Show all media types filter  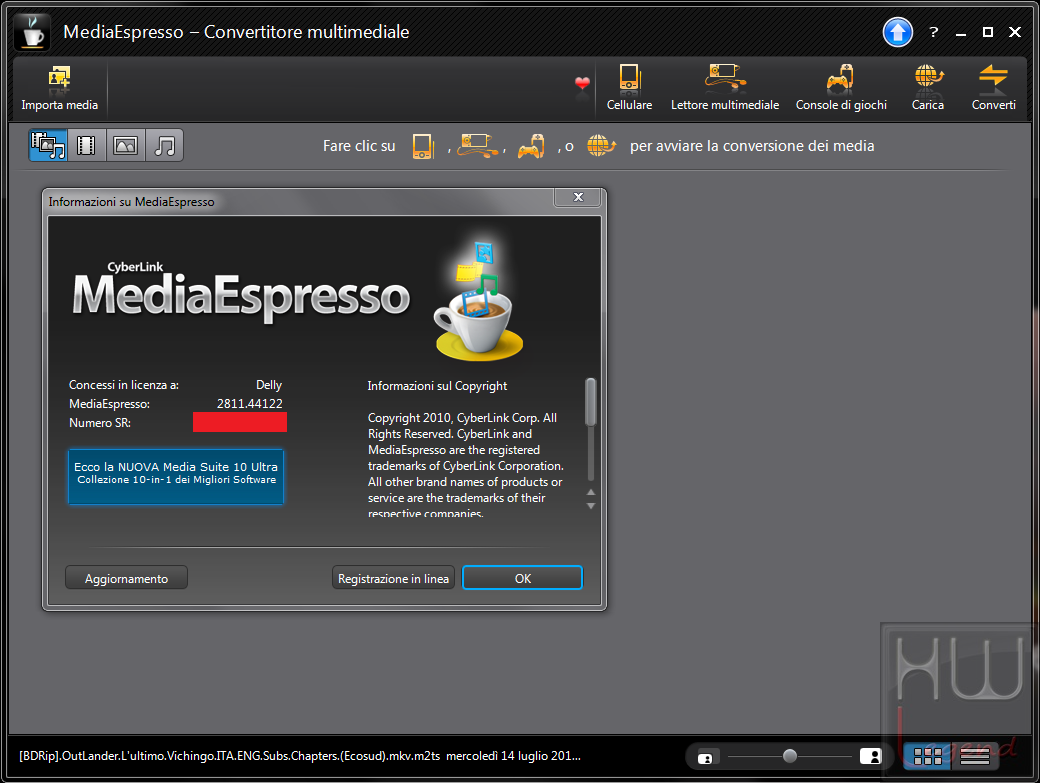pyautogui.click(x=48, y=145)
